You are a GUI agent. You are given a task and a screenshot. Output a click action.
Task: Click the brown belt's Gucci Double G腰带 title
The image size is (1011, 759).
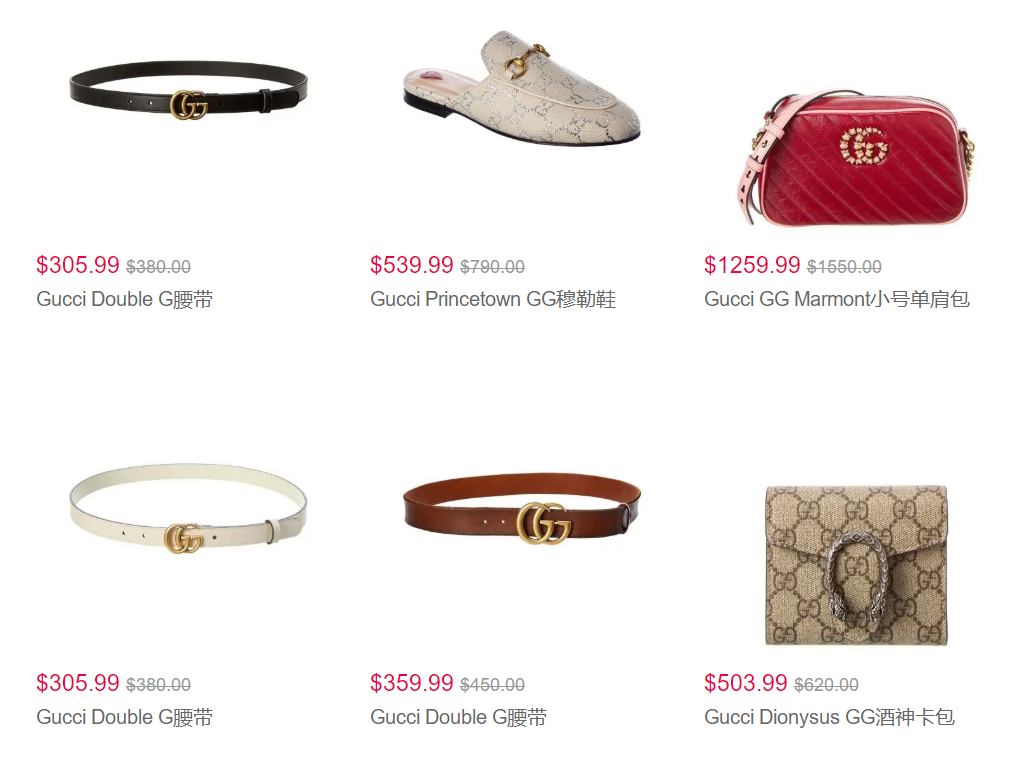(x=458, y=717)
